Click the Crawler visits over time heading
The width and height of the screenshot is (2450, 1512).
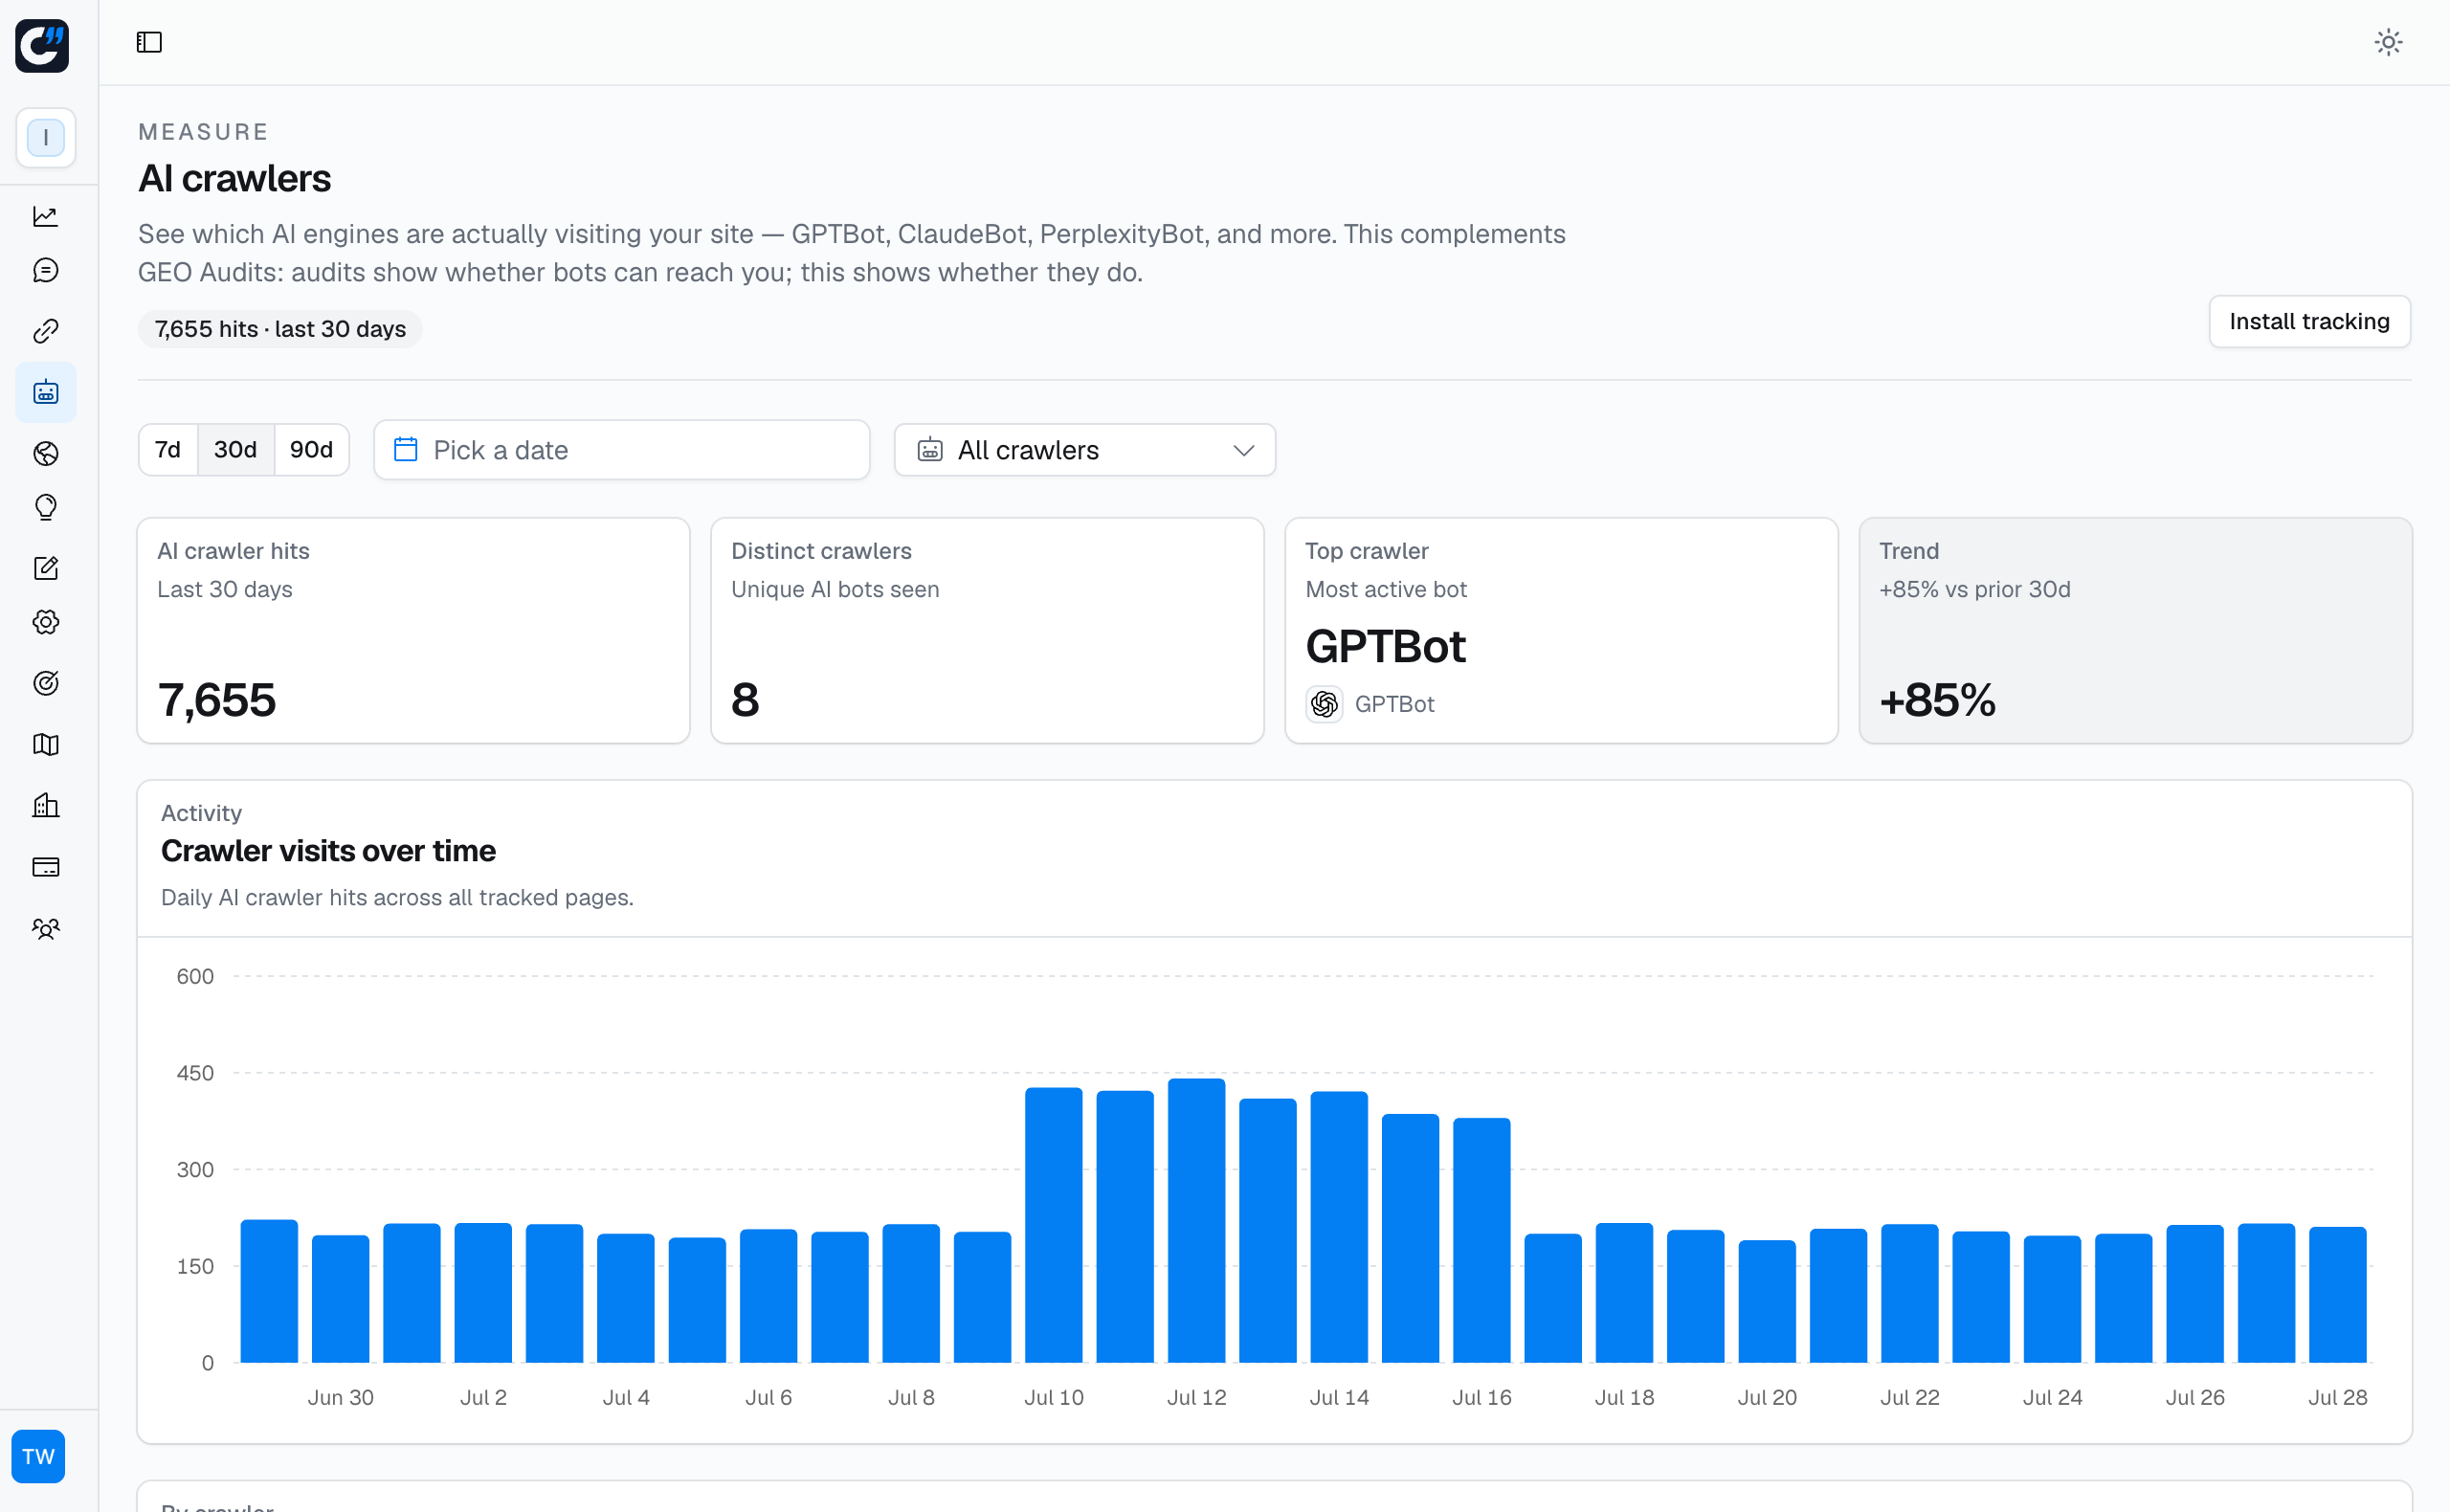coord(328,851)
